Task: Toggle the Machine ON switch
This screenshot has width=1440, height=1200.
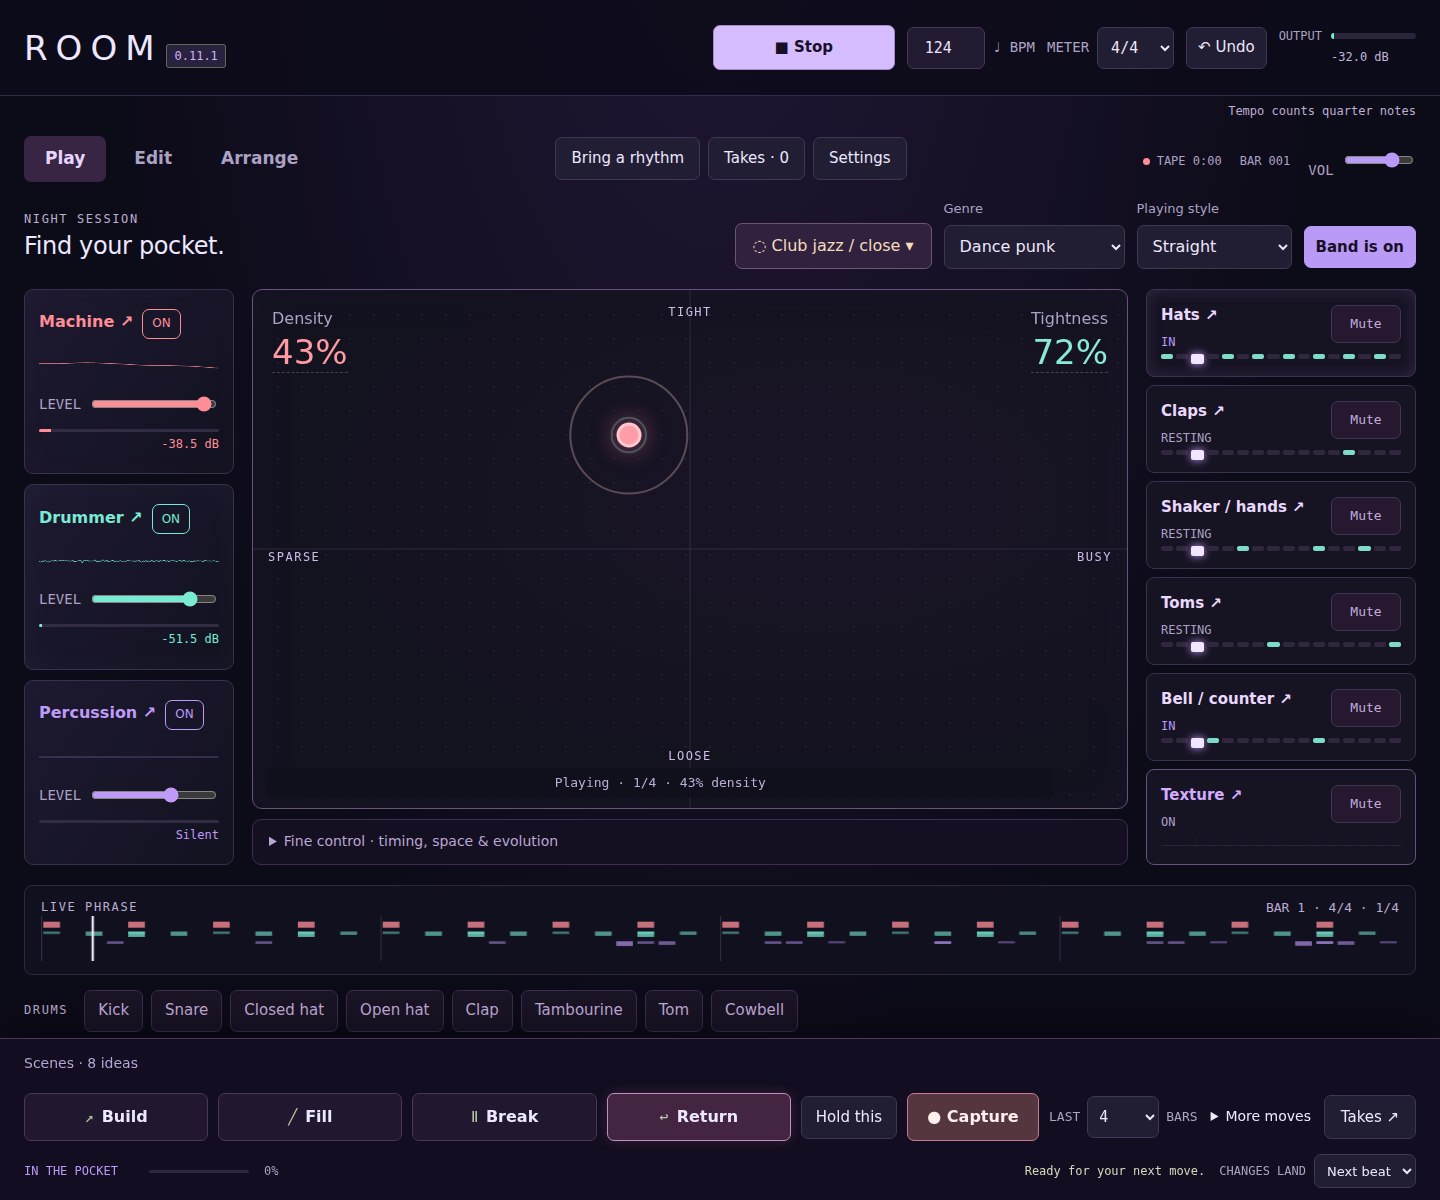Action: 161,323
